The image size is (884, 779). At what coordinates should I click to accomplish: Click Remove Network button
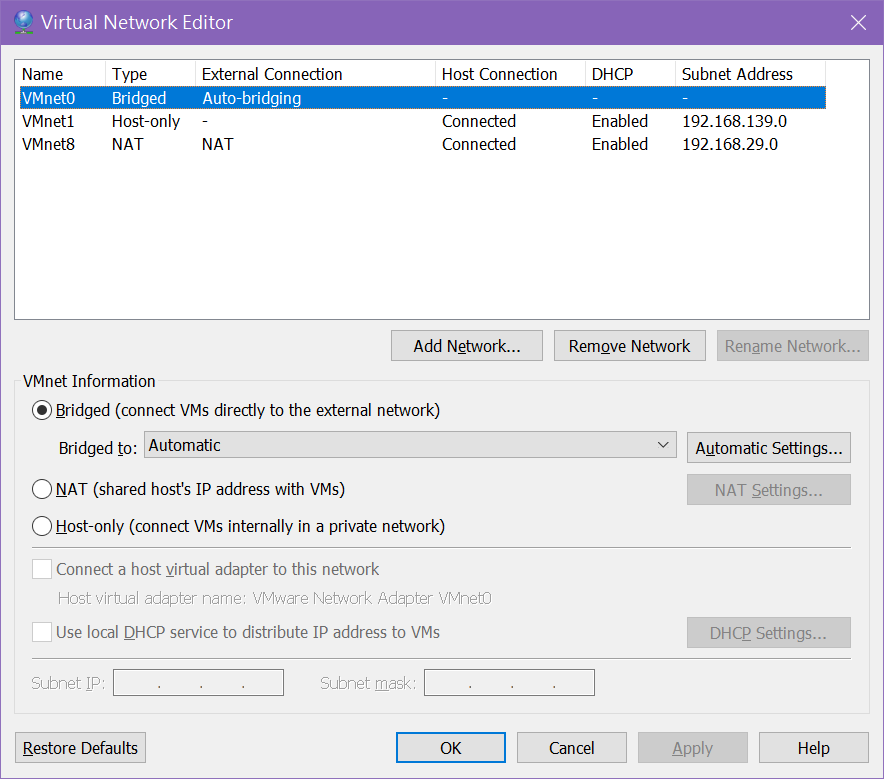click(x=629, y=346)
